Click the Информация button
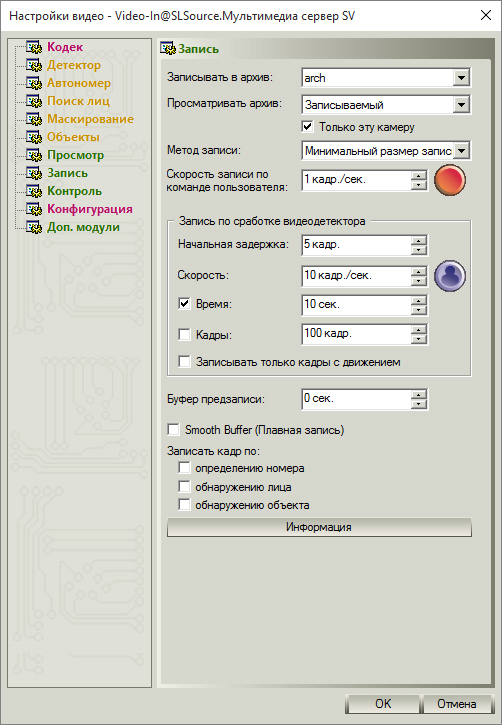 click(319, 527)
